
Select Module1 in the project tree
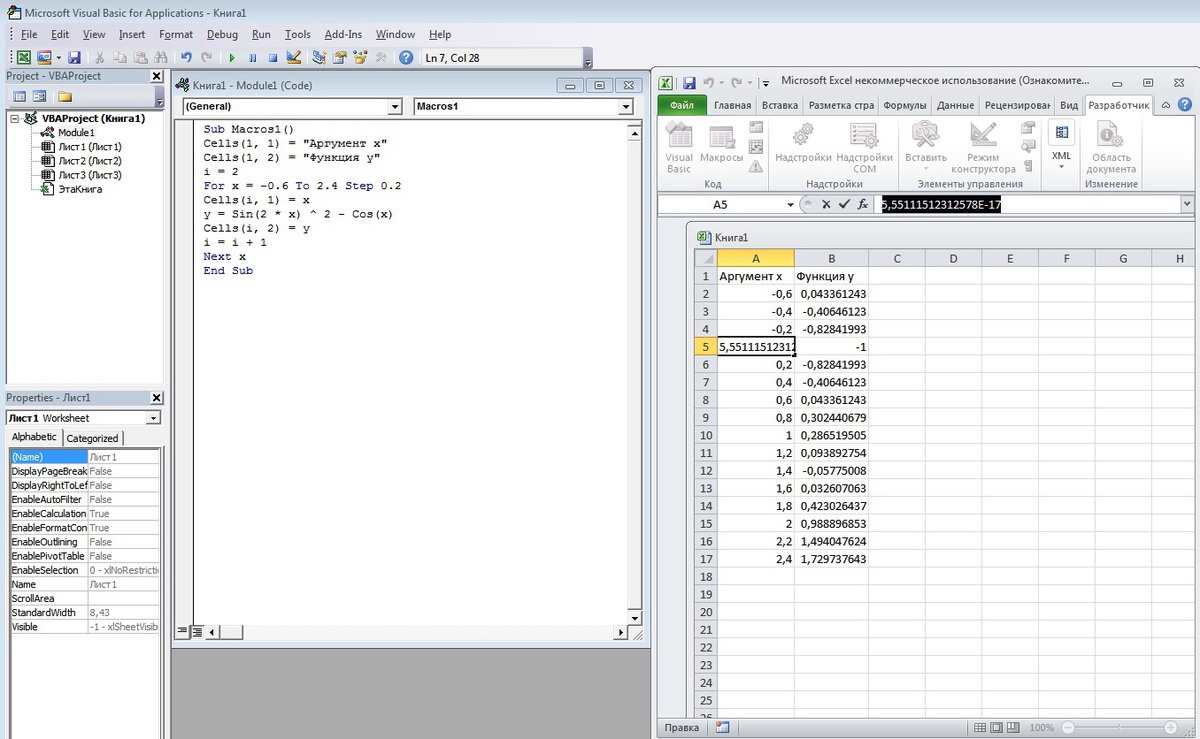76,132
